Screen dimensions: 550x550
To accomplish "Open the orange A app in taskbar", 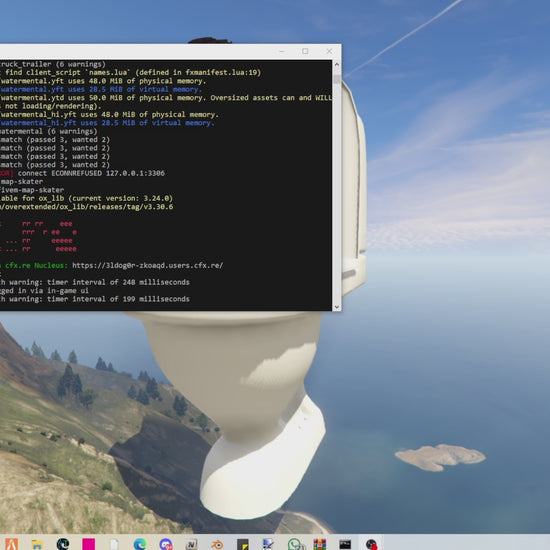I will (12, 544).
